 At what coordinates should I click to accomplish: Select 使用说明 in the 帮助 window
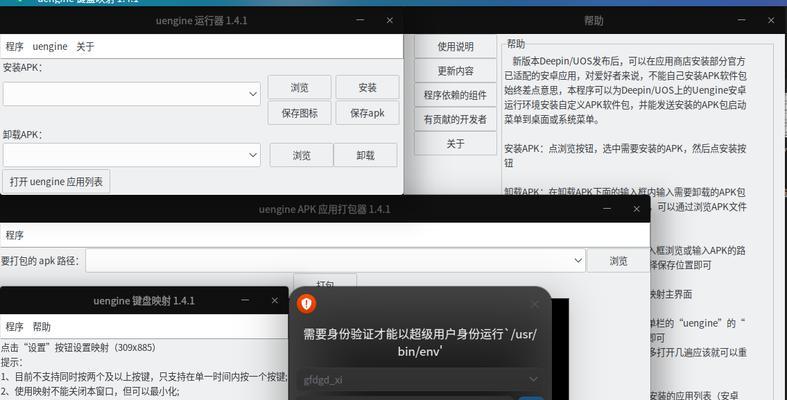[x=455, y=47]
